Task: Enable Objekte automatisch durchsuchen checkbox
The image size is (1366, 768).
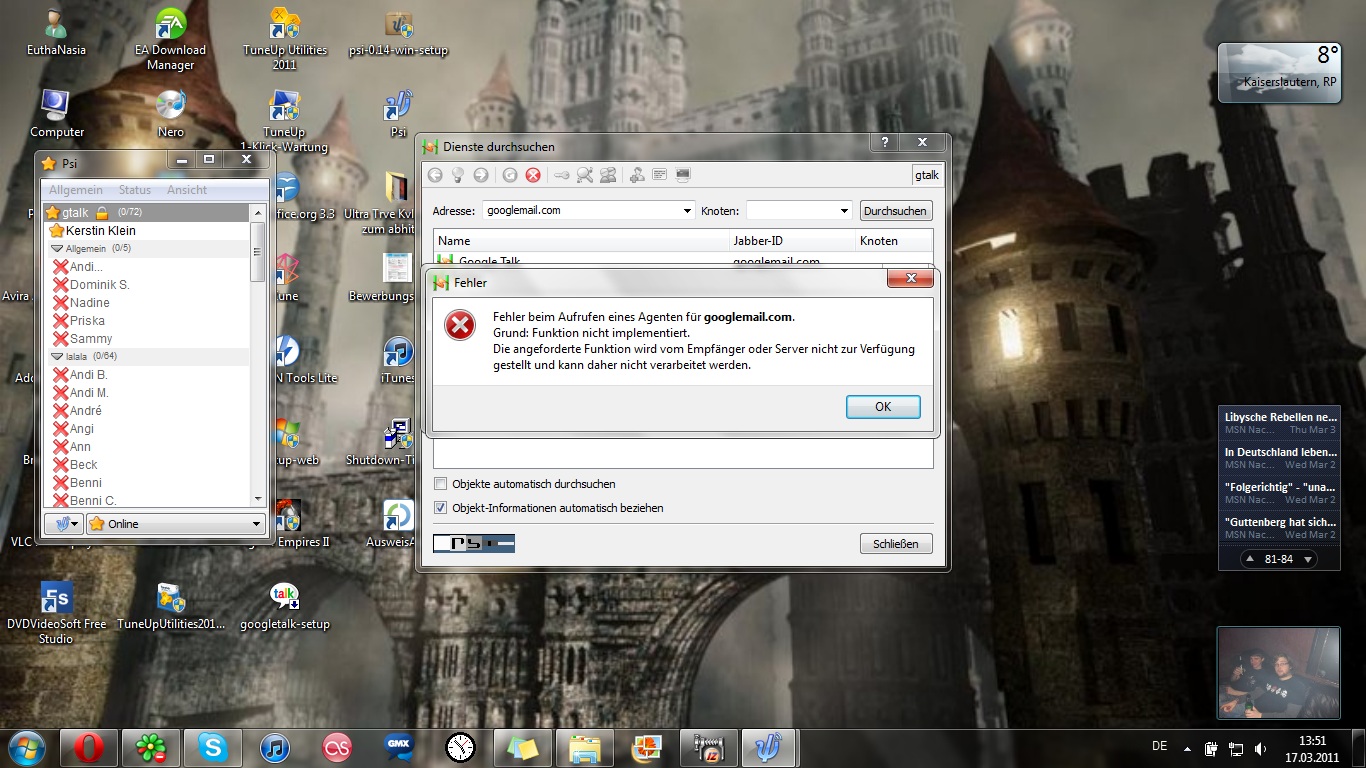Action: click(x=441, y=484)
